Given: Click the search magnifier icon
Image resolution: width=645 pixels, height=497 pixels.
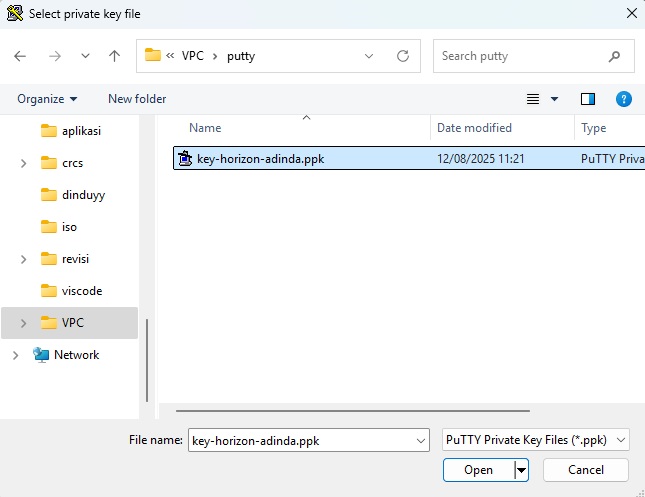Looking at the screenshot, I should (x=614, y=56).
